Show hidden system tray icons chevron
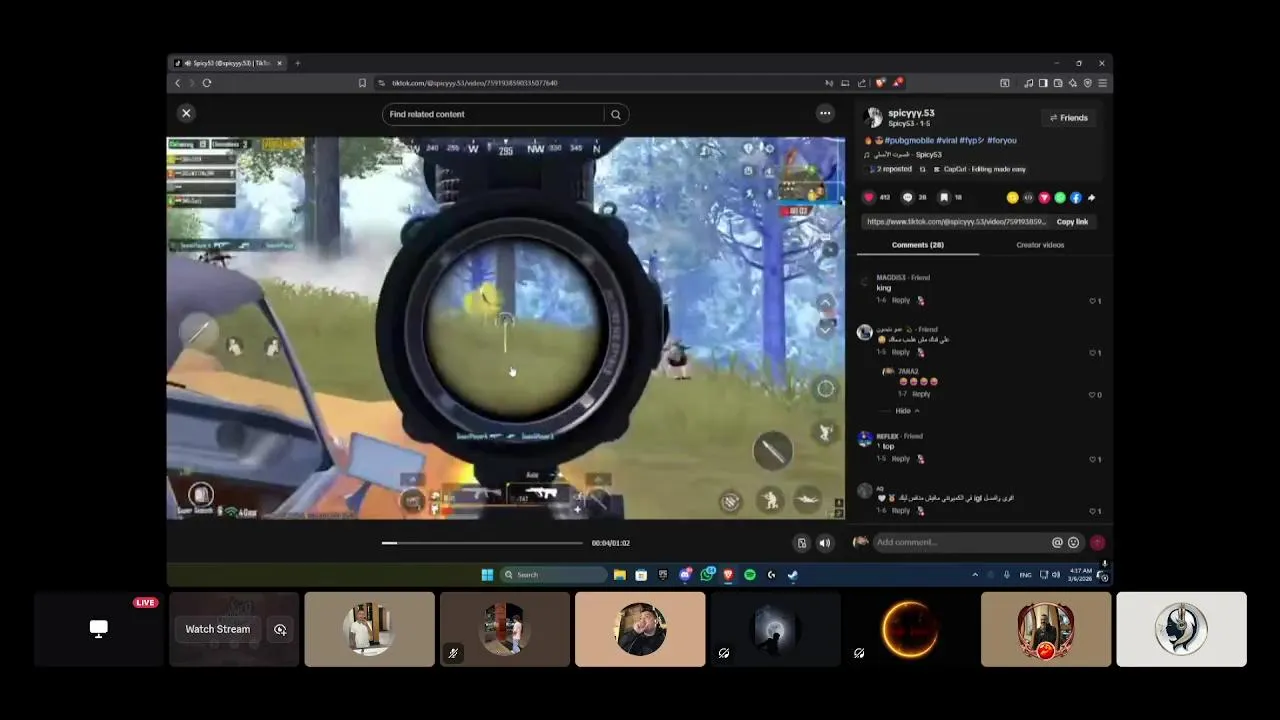The width and height of the screenshot is (1280, 720). pos(975,575)
